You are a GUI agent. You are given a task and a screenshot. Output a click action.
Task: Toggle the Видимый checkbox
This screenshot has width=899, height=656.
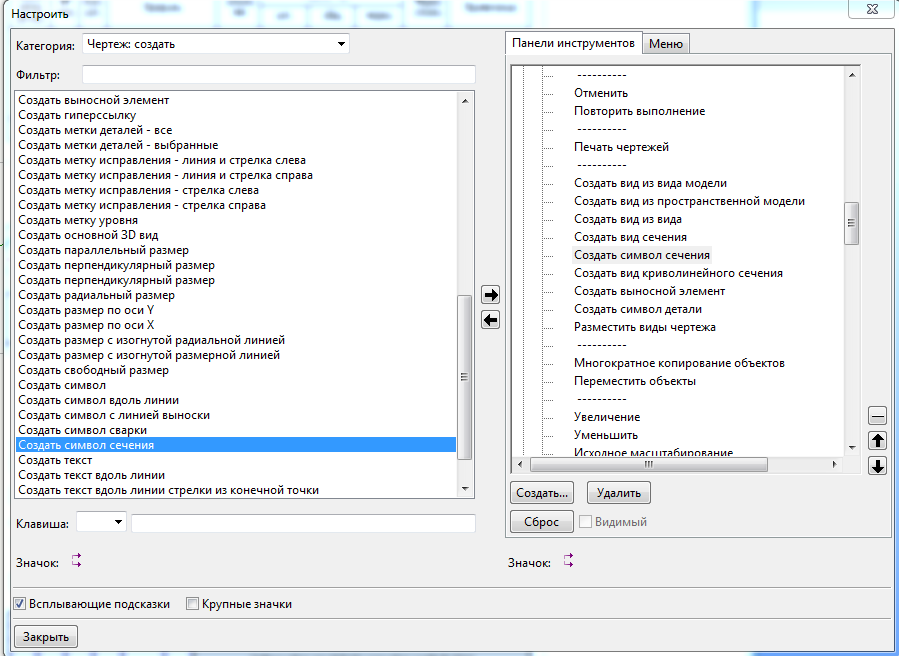click(585, 522)
